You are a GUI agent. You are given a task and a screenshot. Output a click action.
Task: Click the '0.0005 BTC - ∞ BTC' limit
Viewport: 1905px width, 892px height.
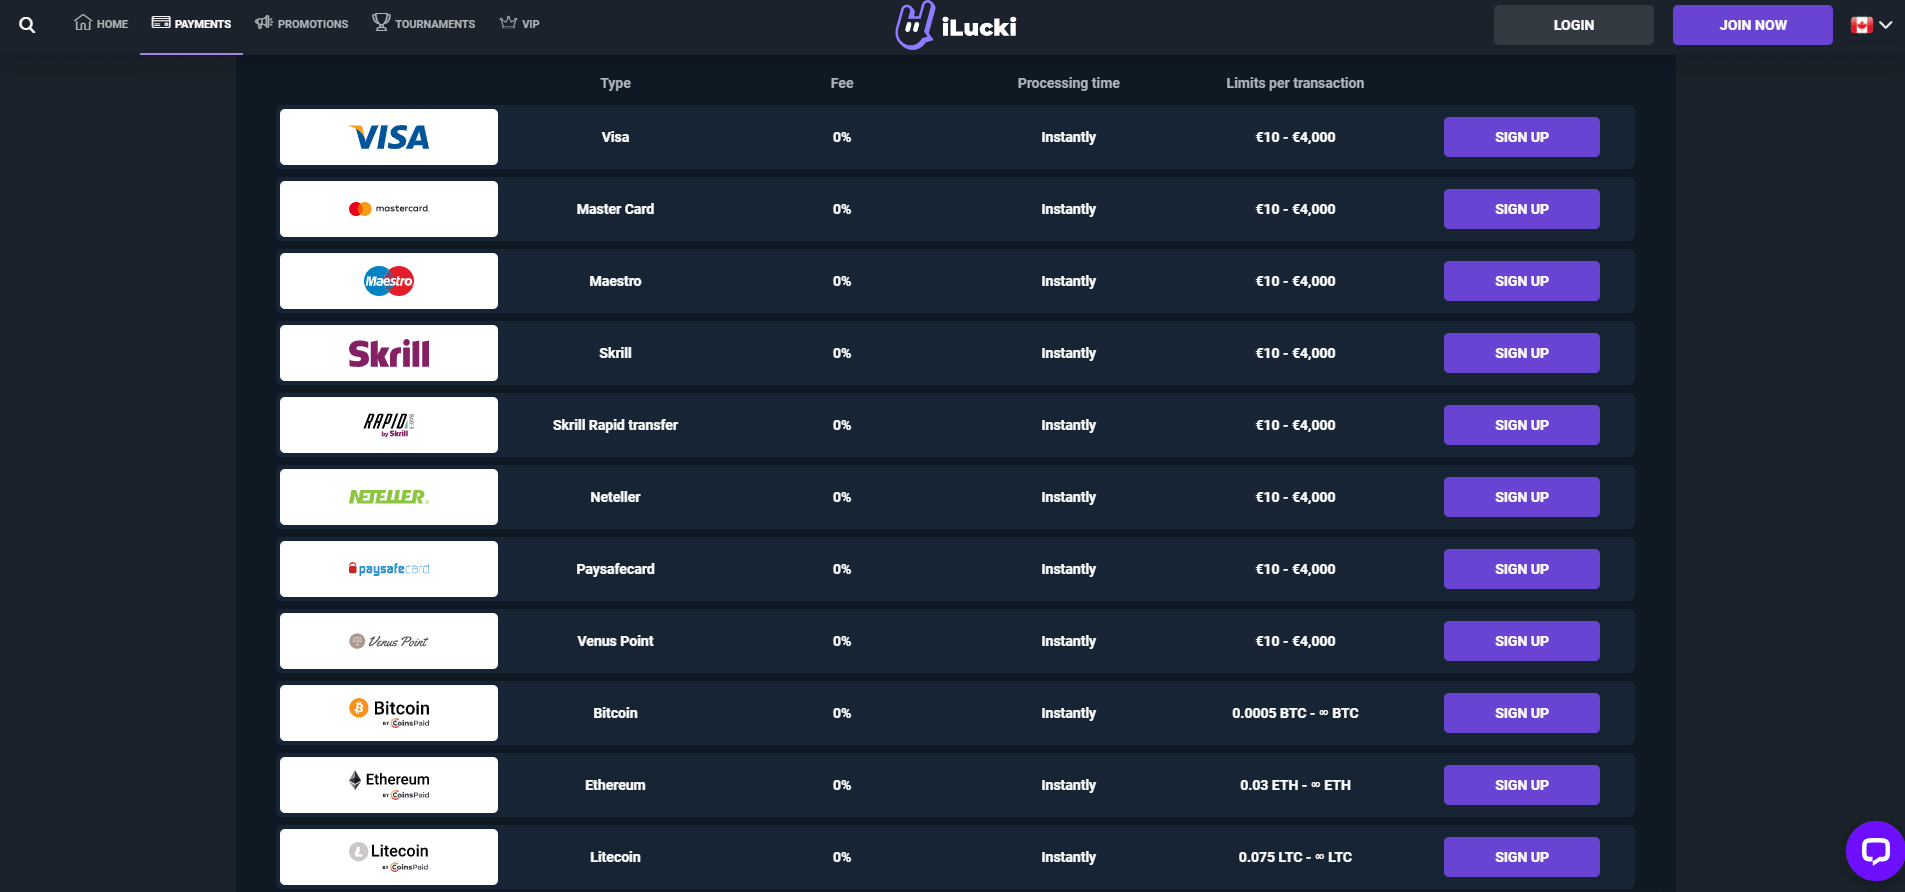pyautogui.click(x=1295, y=713)
